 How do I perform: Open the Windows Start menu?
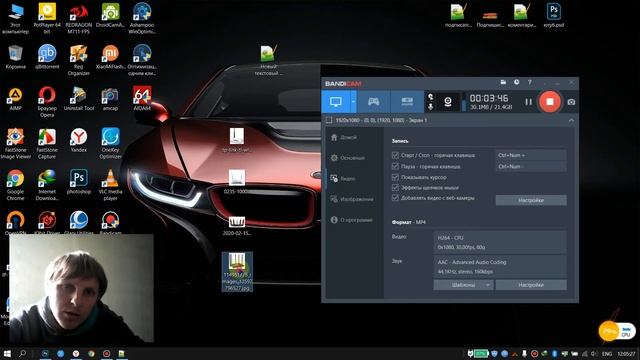tap(7, 353)
